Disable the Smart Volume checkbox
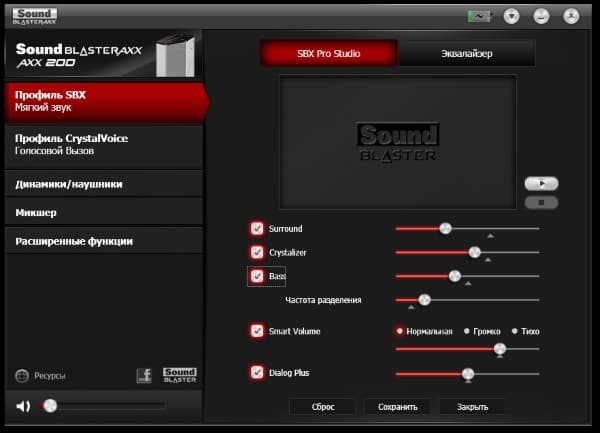 tap(257, 331)
